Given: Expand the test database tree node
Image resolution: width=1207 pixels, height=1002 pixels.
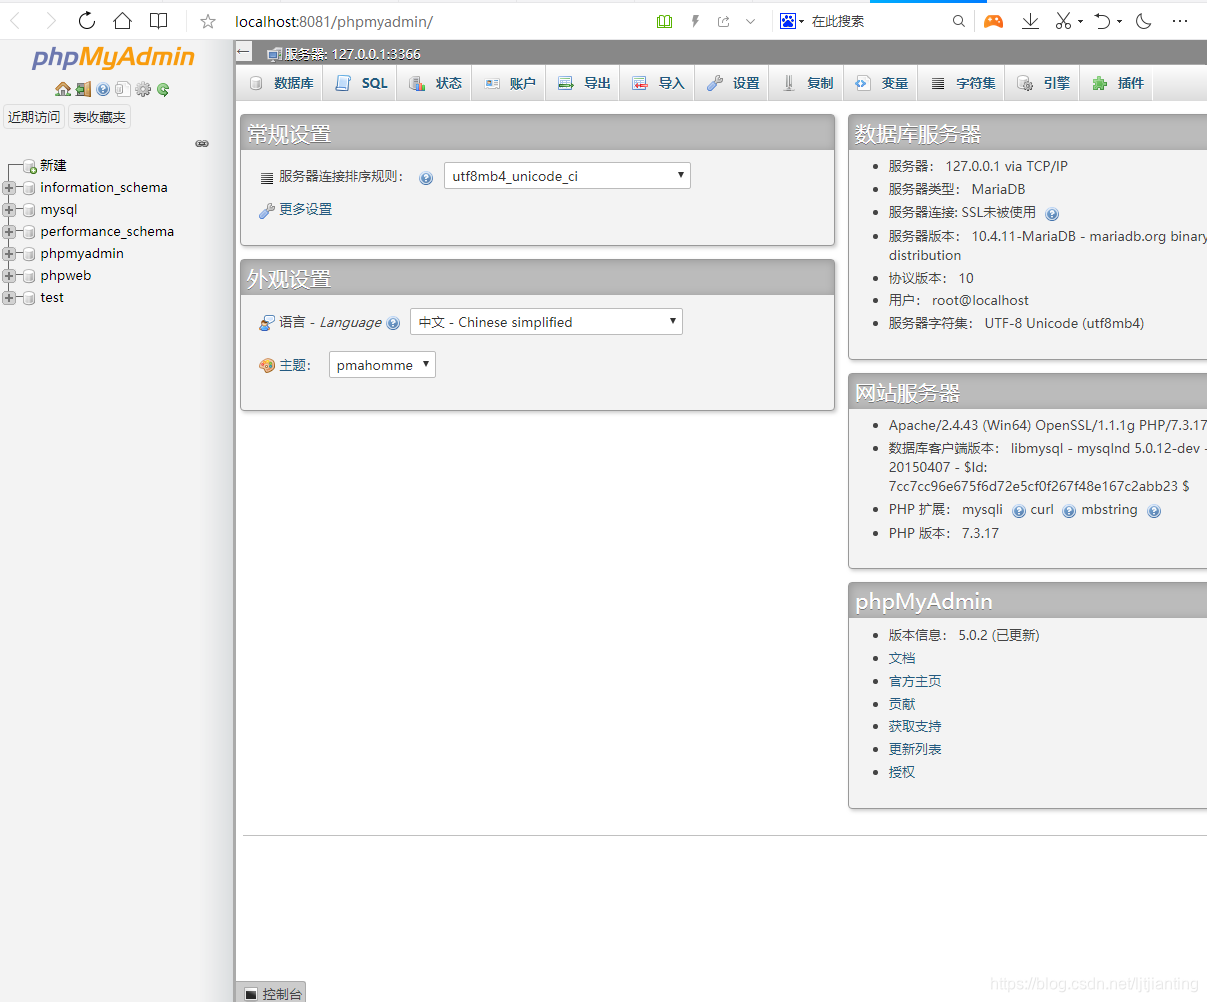Looking at the screenshot, I should coord(9,298).
